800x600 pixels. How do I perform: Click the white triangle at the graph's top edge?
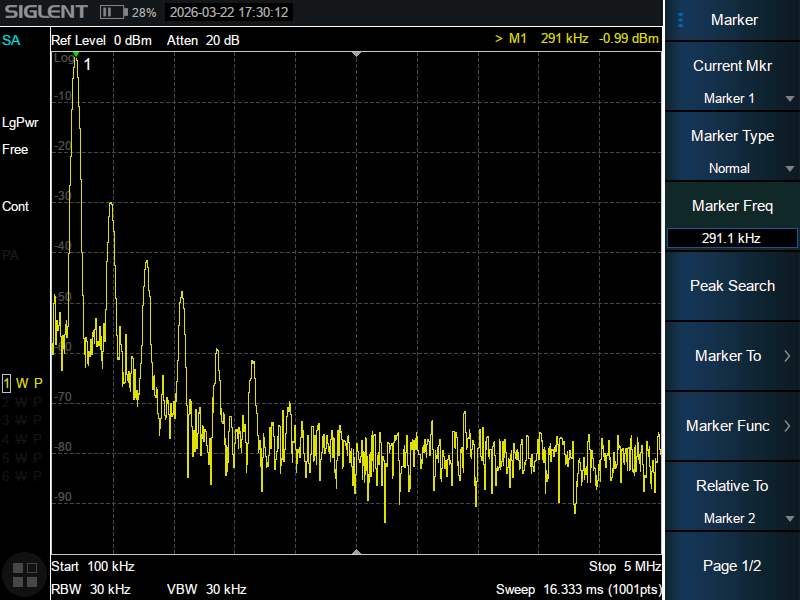(356, 54)
